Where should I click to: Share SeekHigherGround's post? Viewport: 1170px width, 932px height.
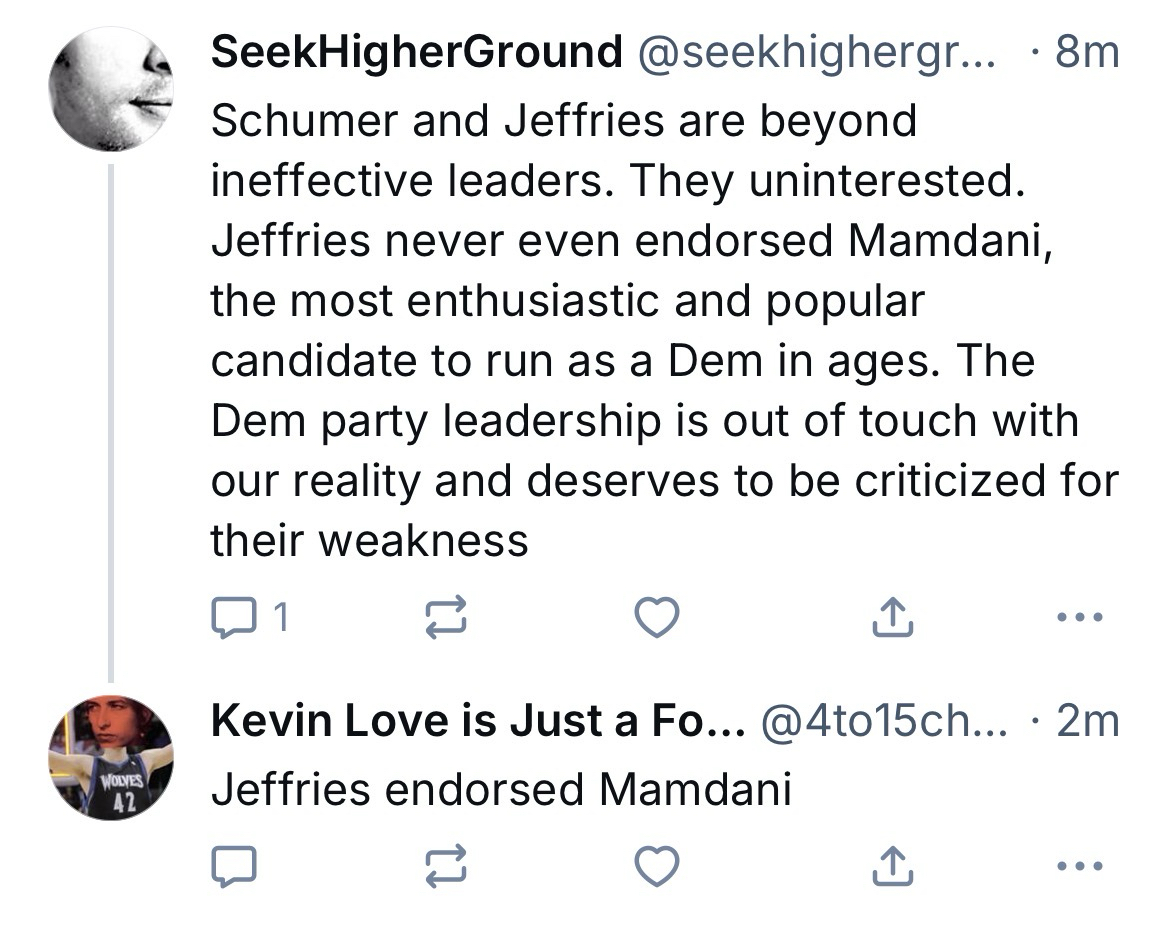(x=893, y=620)
